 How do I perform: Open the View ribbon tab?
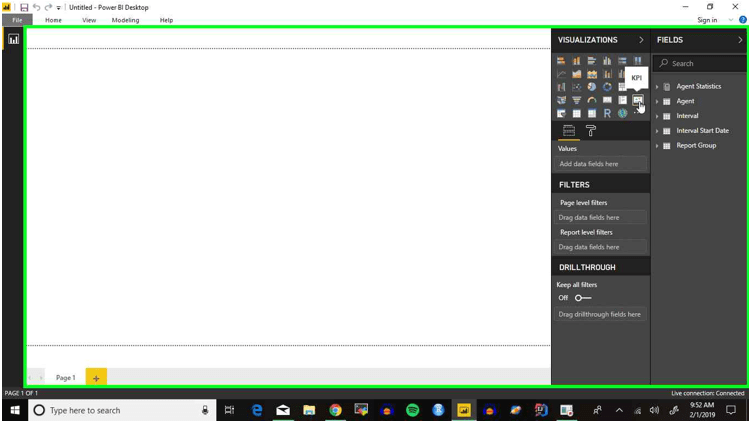coord(89,20)
